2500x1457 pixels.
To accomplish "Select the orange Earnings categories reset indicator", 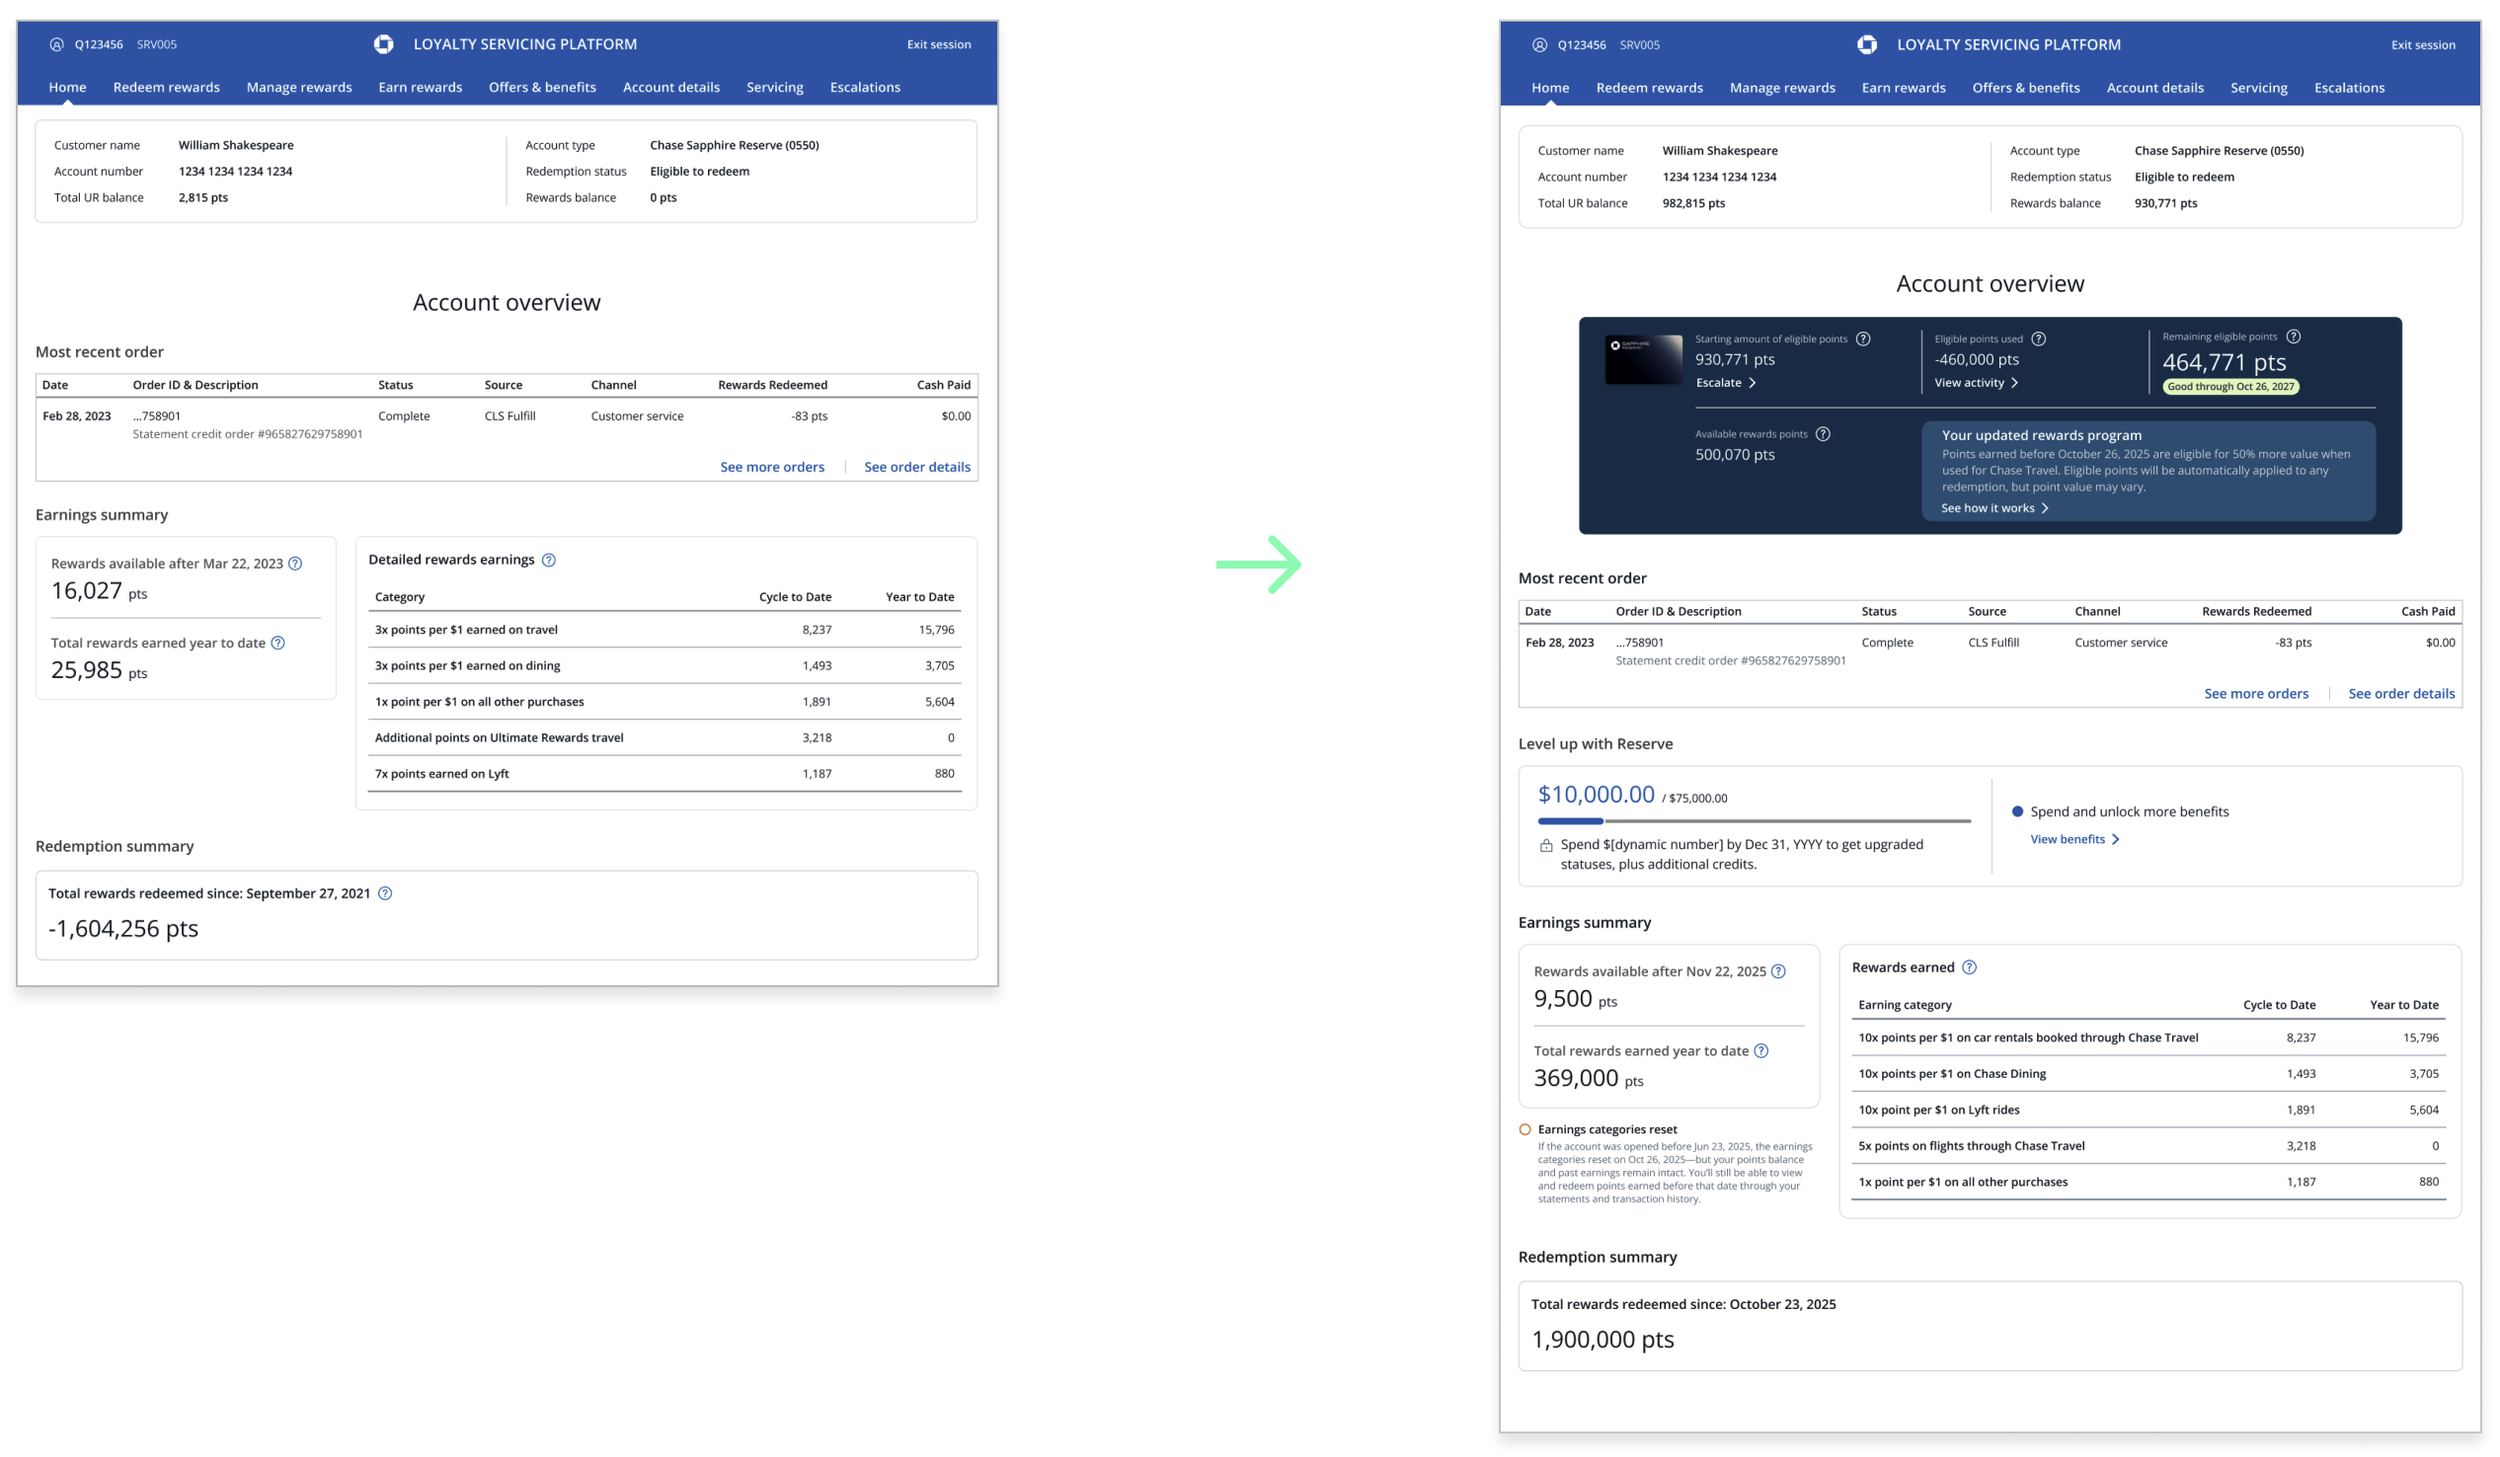I will coord(1525,1129).
